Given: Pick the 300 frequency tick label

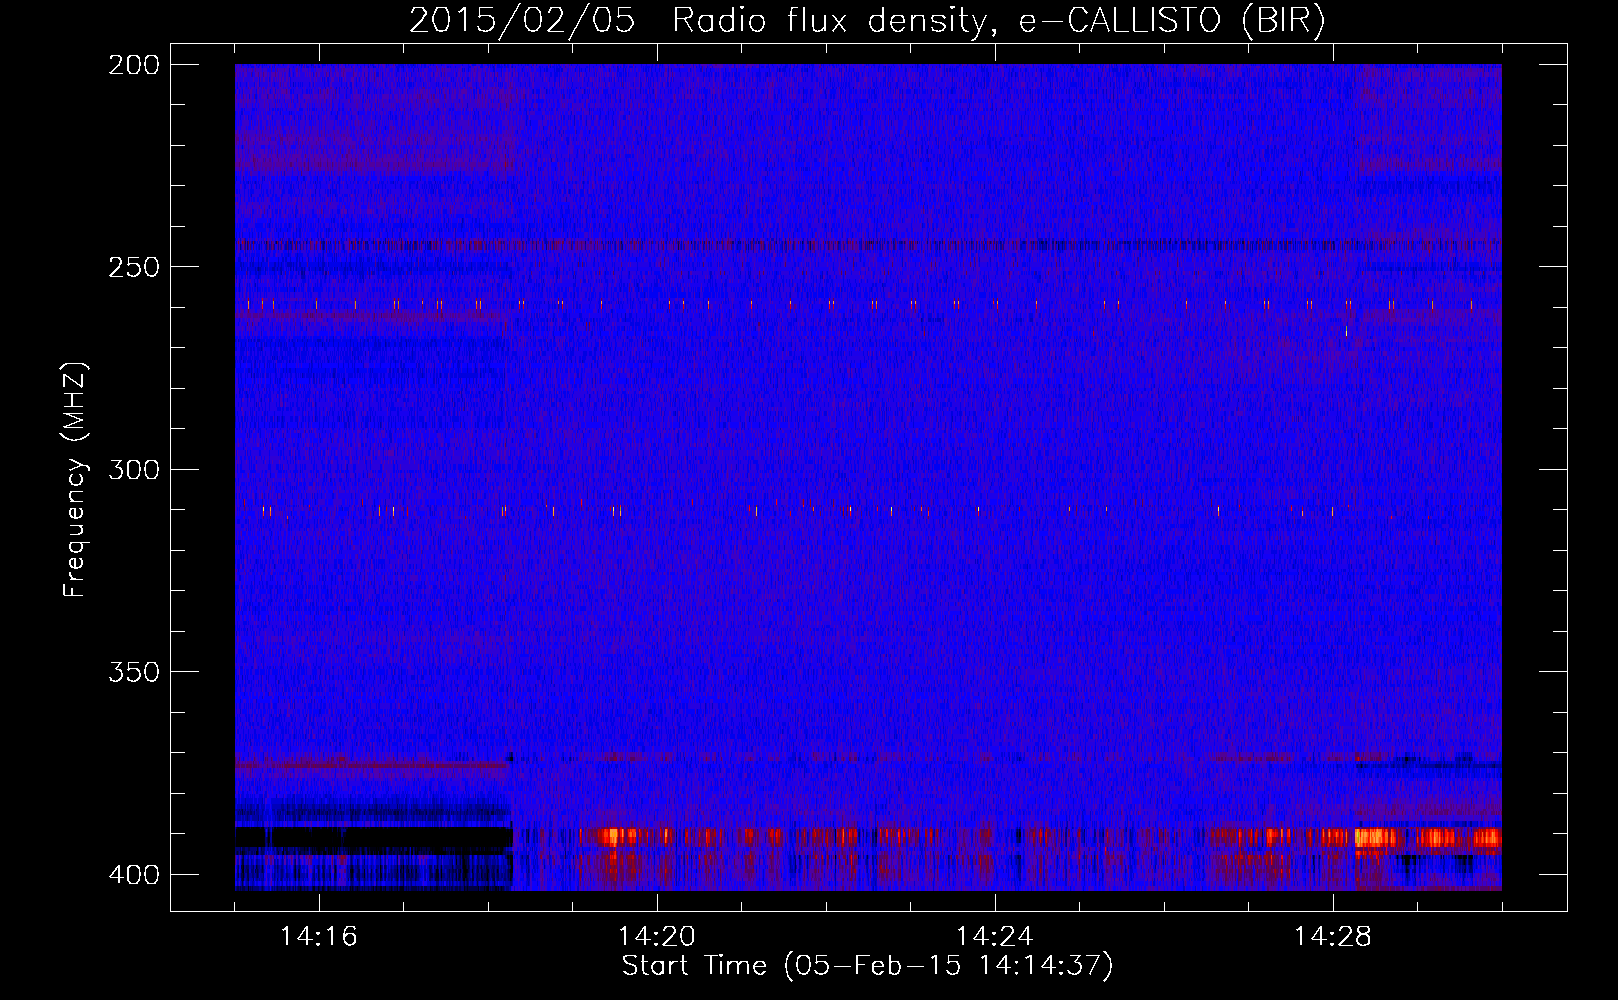Looking at the screenshot, I should 134,470.
